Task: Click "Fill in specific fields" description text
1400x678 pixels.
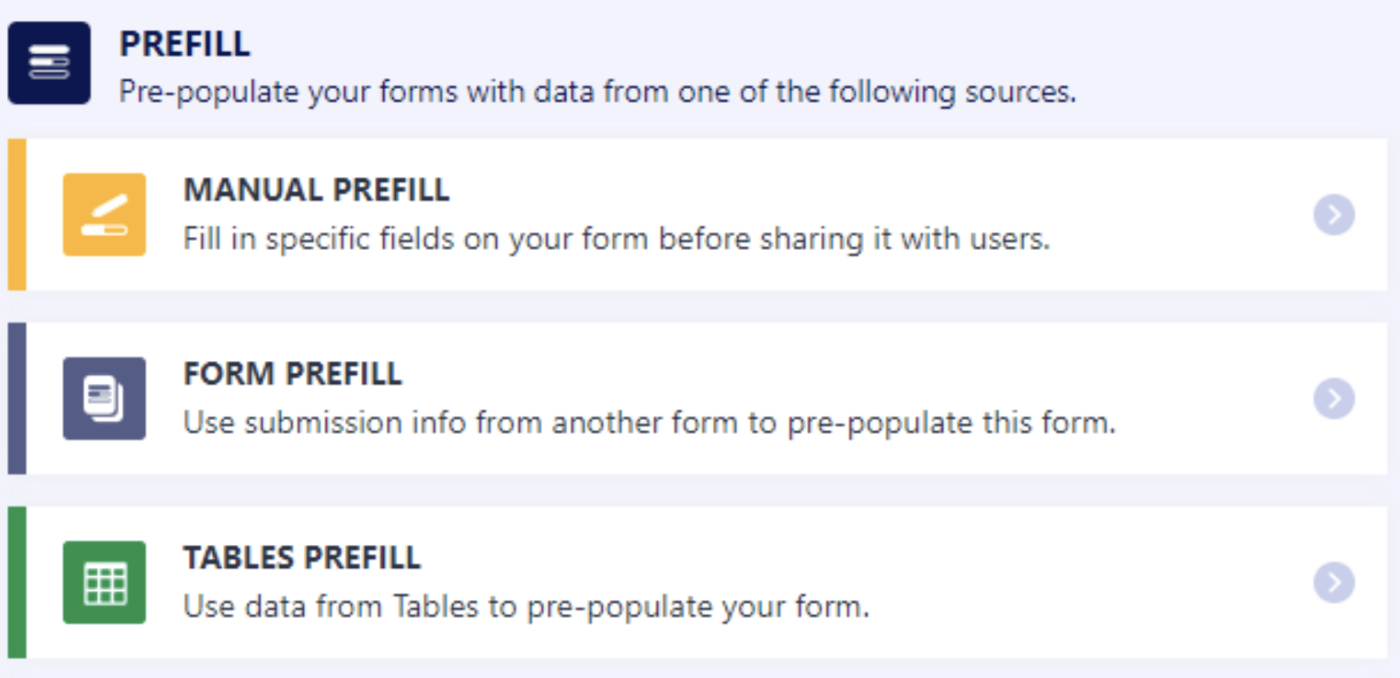Action: point(616,240)
